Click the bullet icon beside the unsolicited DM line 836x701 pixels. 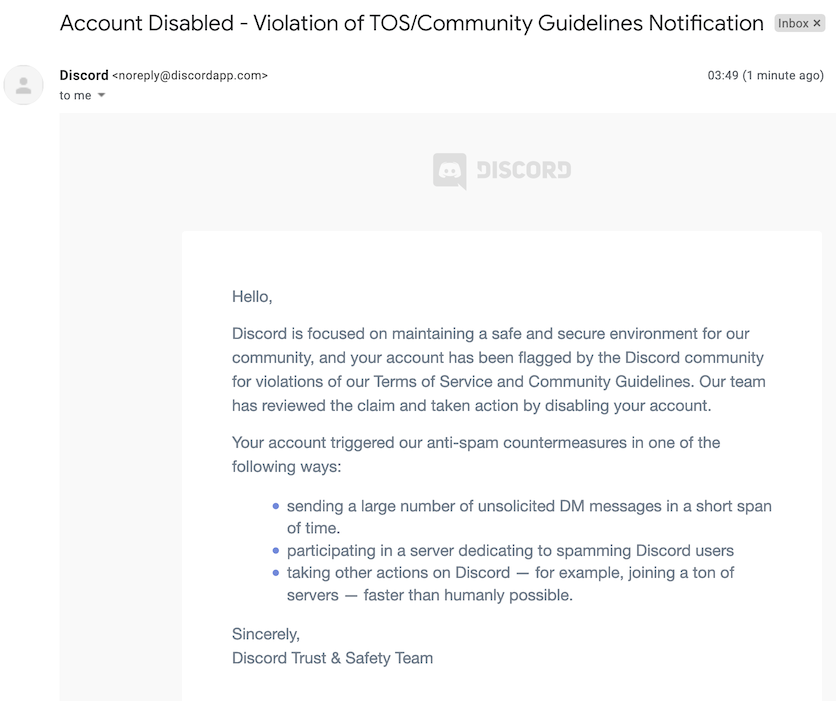276,506
